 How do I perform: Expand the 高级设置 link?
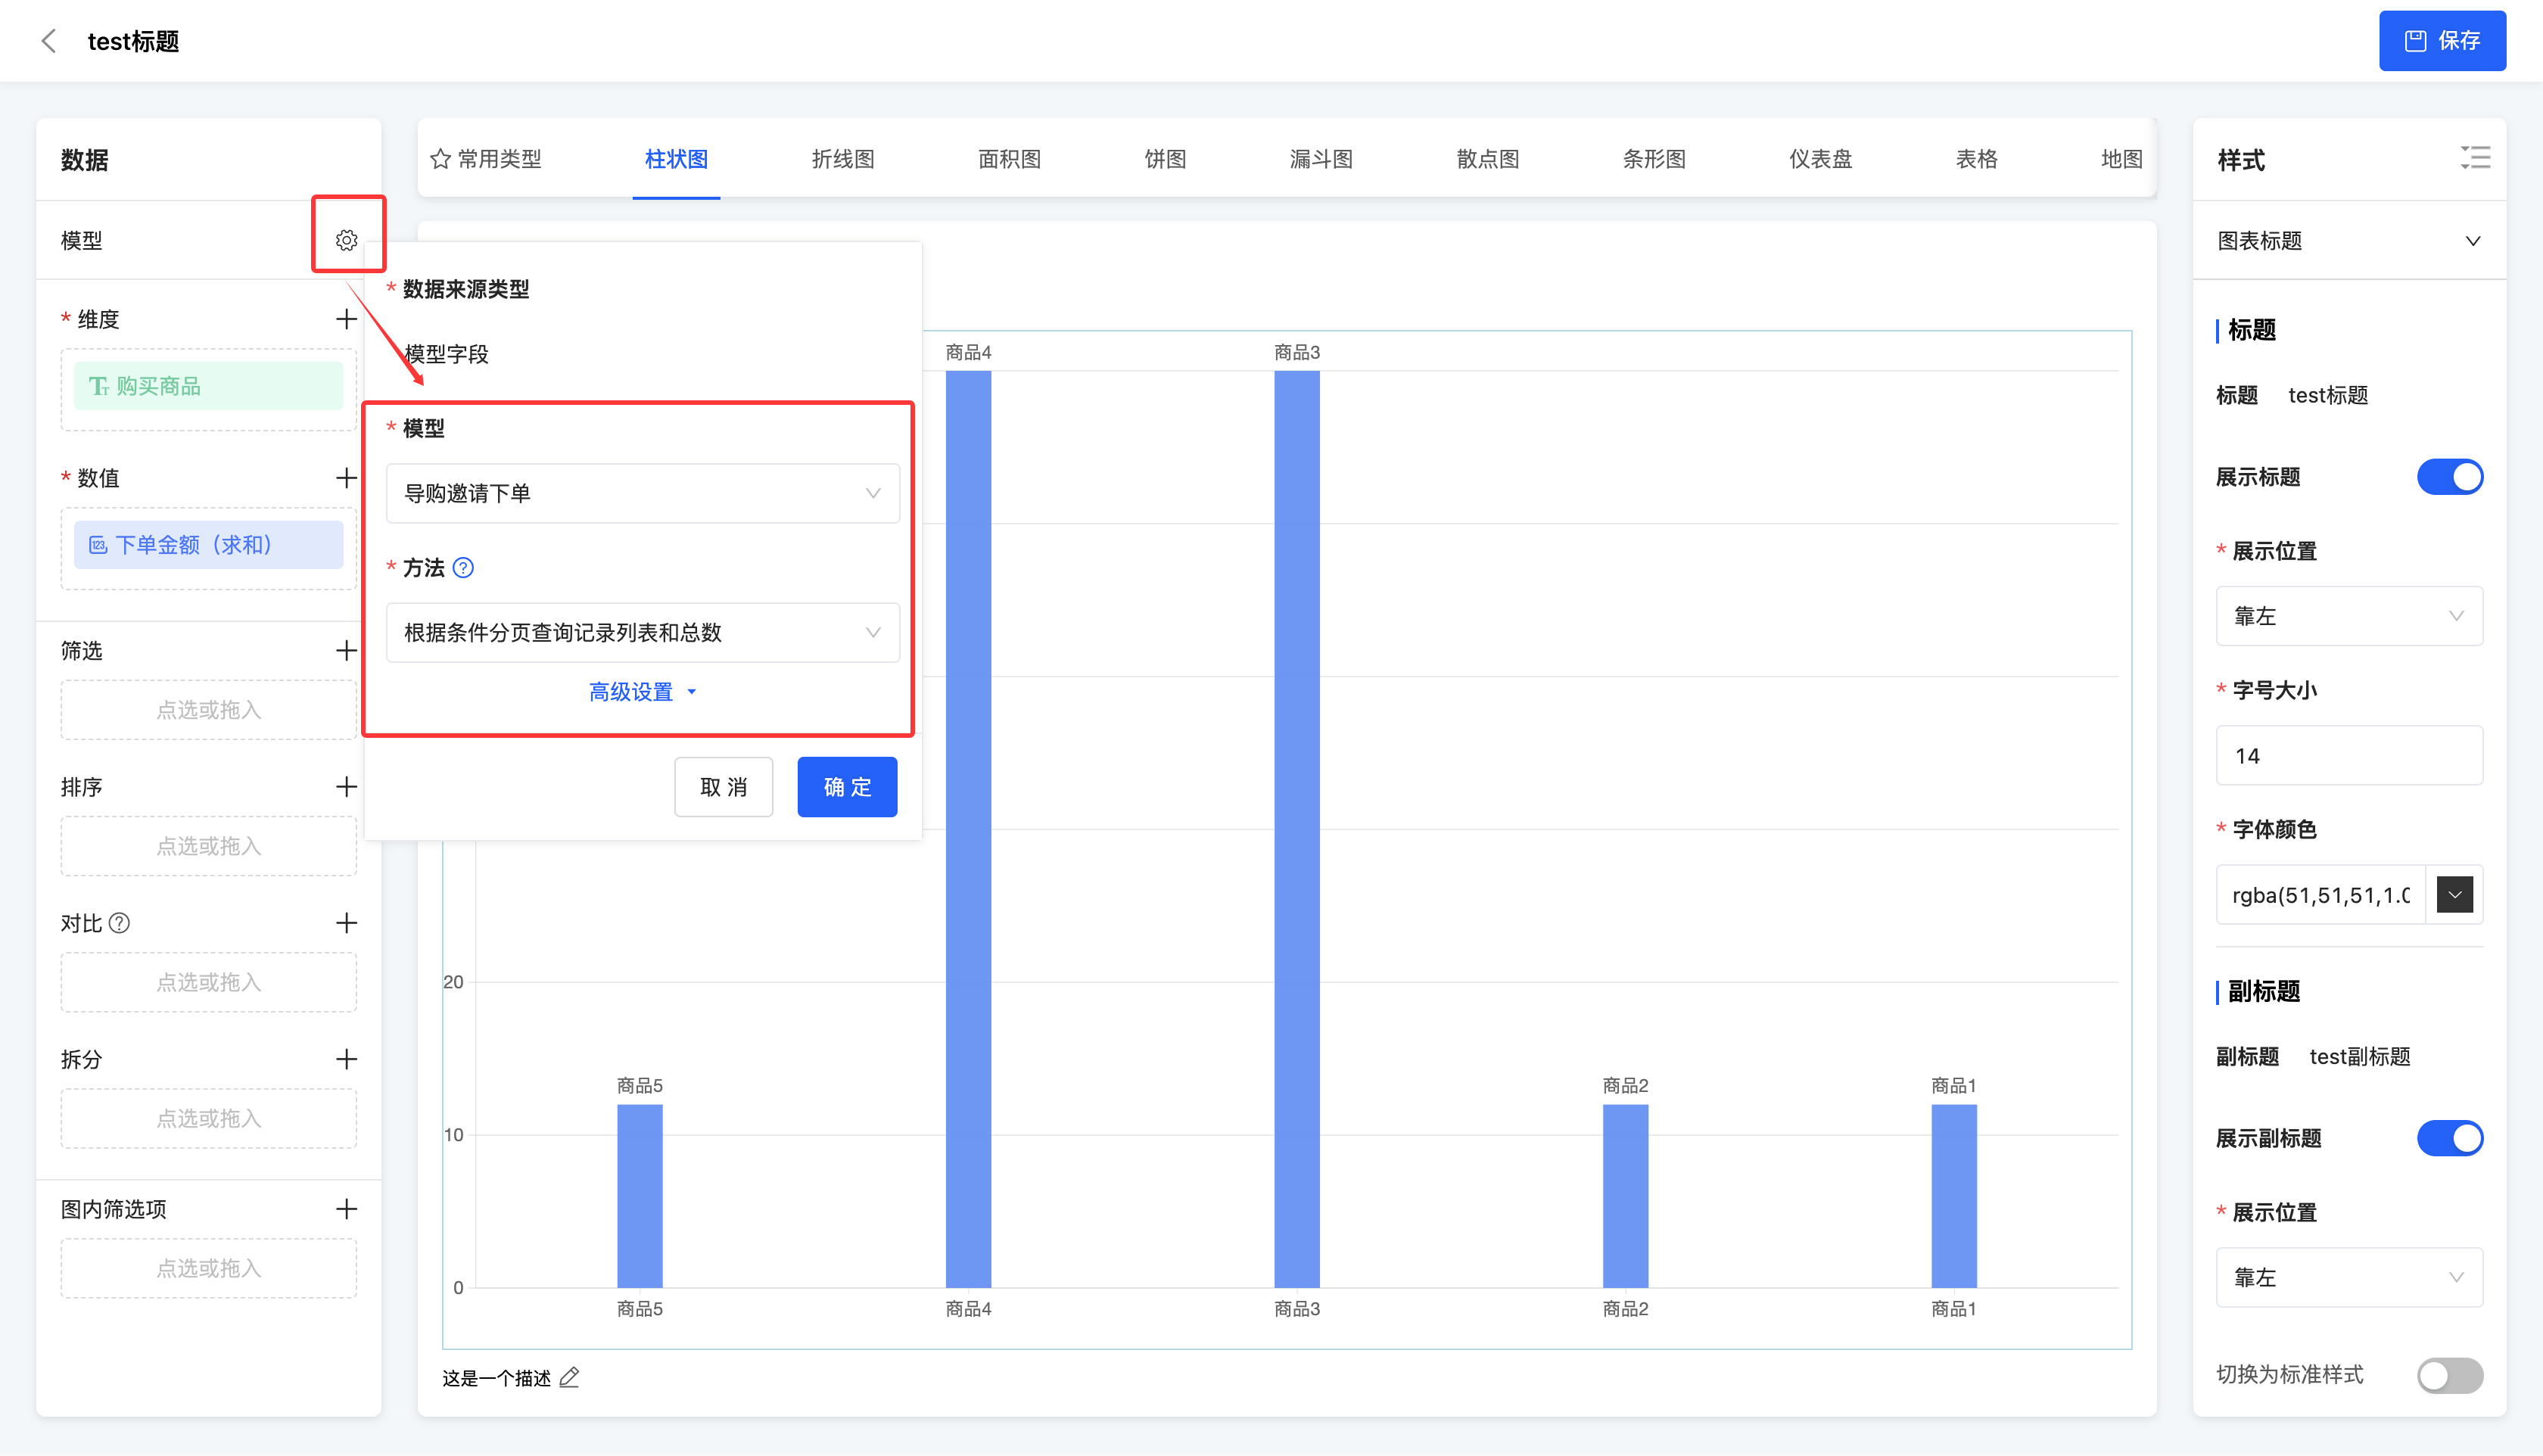coord(642,692)
